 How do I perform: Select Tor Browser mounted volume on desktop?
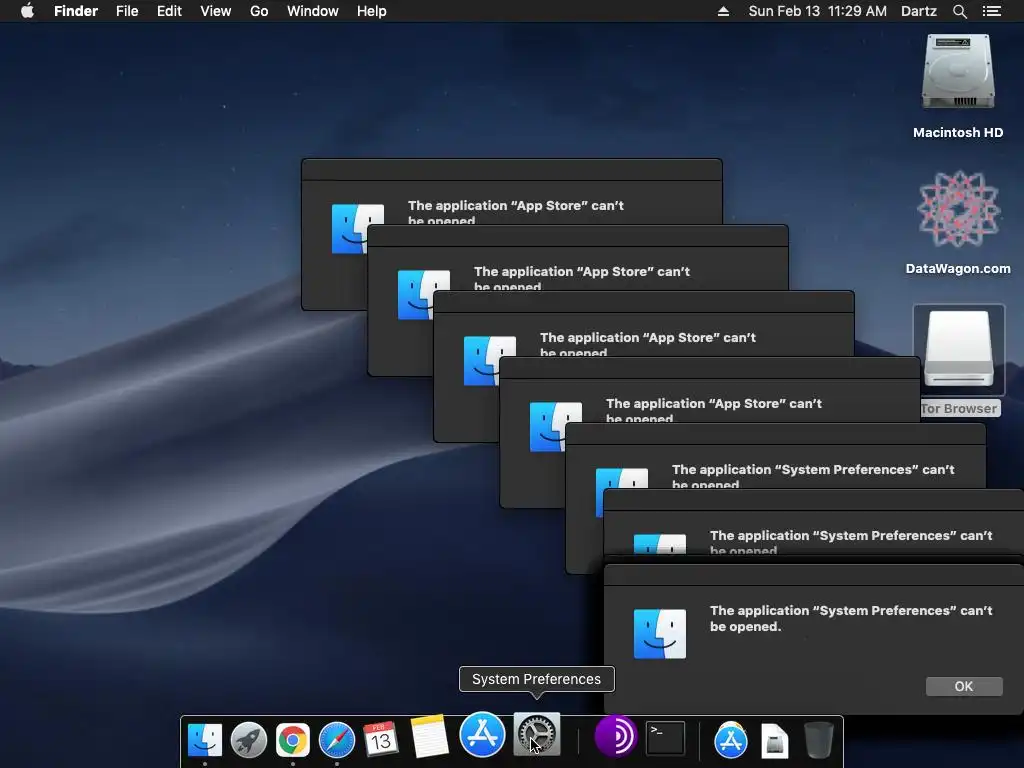pos(959,349)
